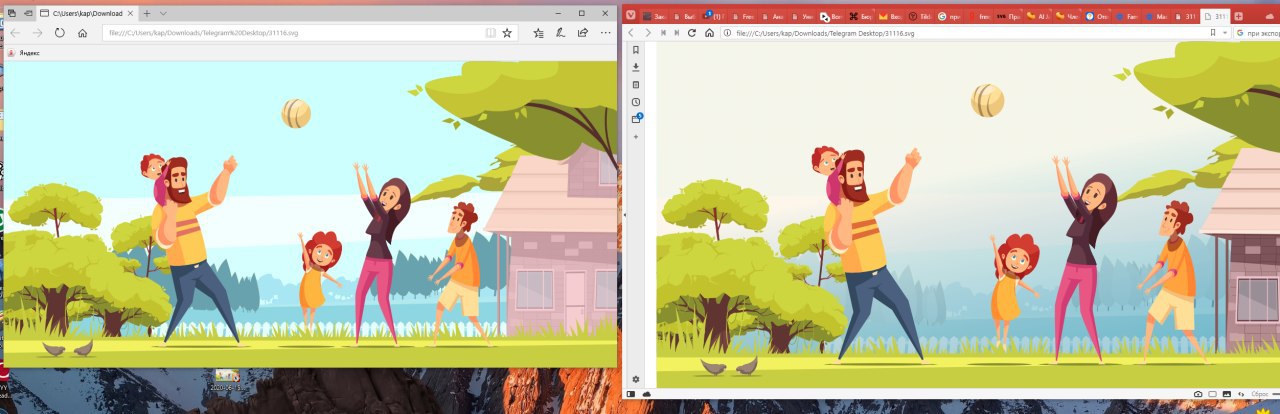Click Vivaldi Back button
The image size is (1280, 414).
coord(631,33)
